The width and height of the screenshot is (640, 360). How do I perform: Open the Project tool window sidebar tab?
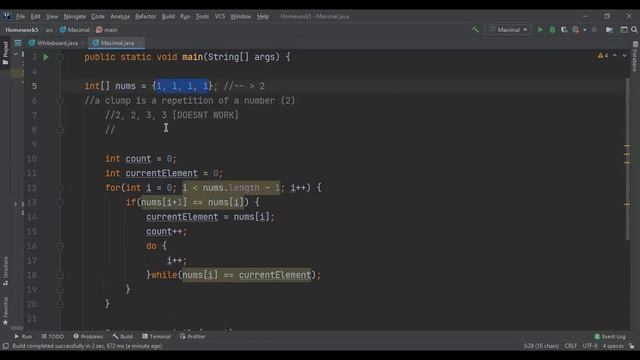[5, 53]
